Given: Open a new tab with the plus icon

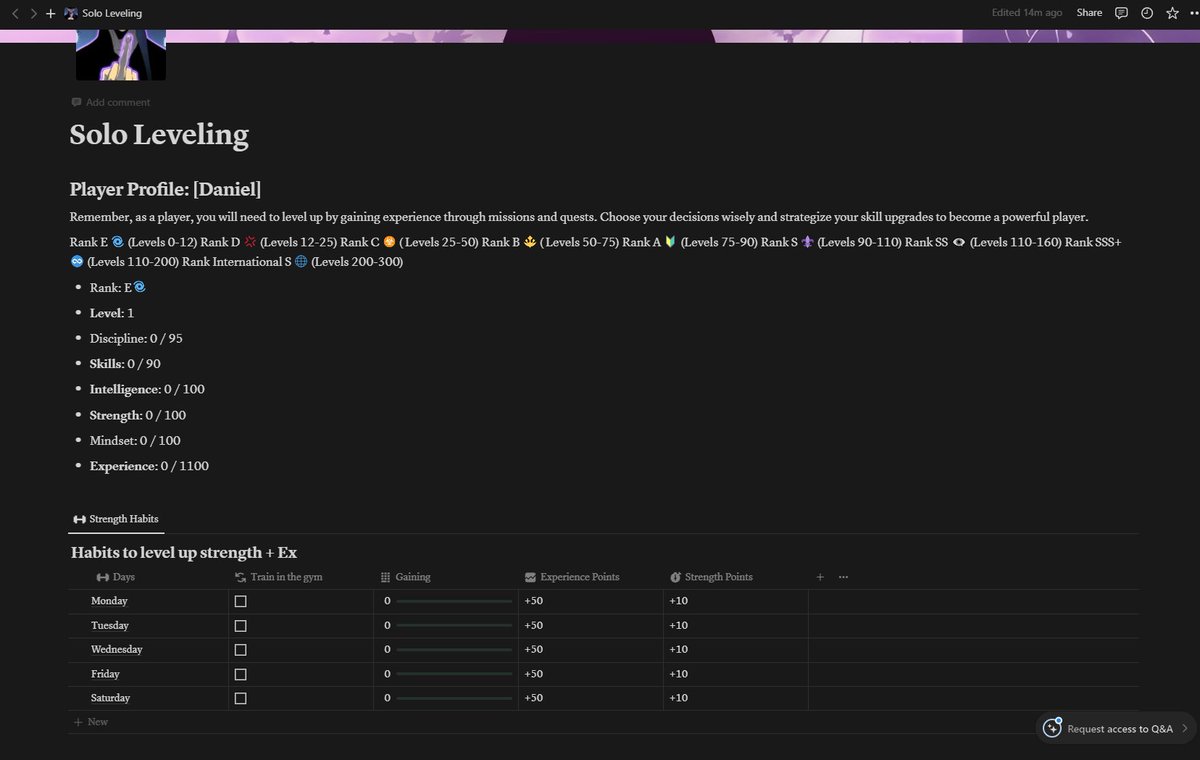Looking at the screenshot, I should click(50, 13).
